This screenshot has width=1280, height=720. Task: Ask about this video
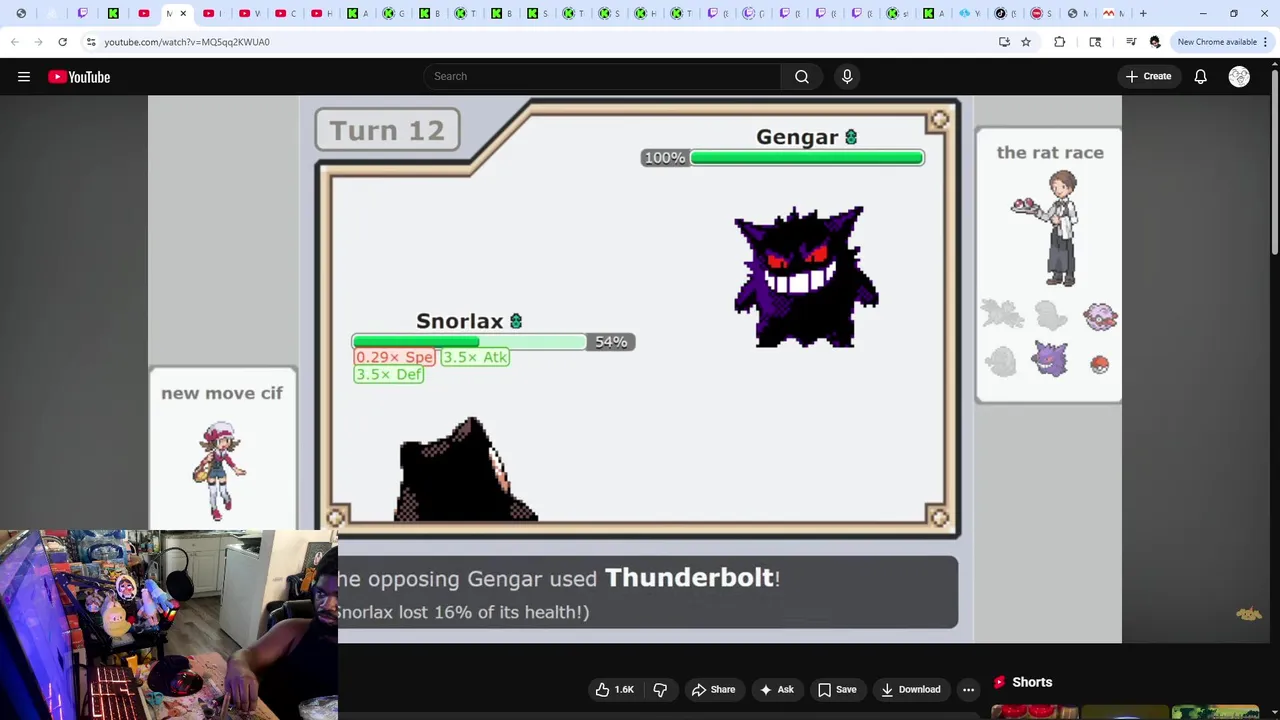coord(776,690)
